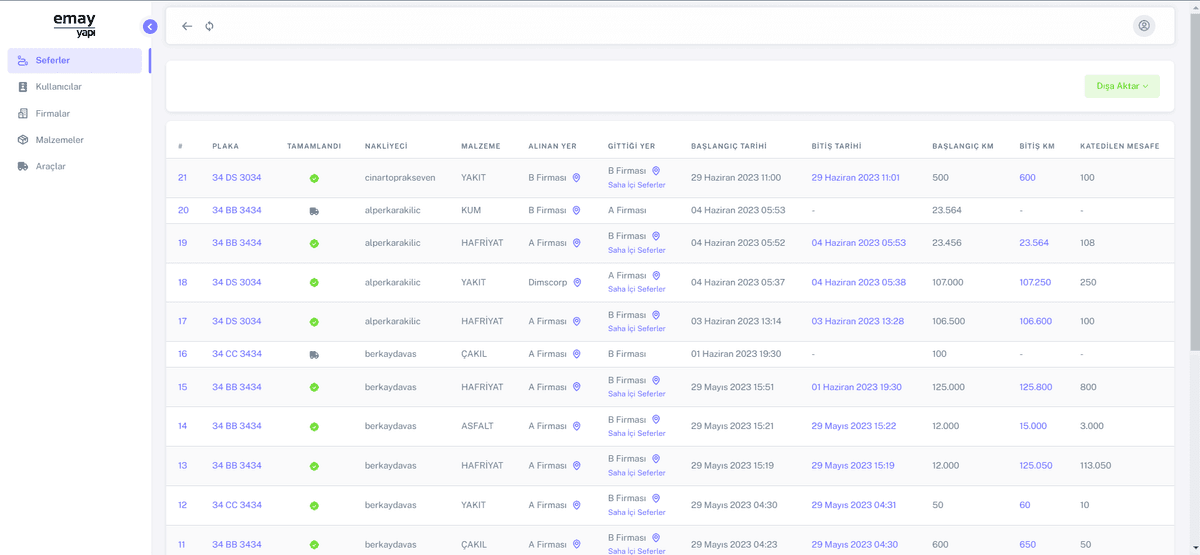The width and height of the screenshot is (1200, 555).
Task: Click end date 01 Haziran 2023 19:30
Action: tap(856, 387)
